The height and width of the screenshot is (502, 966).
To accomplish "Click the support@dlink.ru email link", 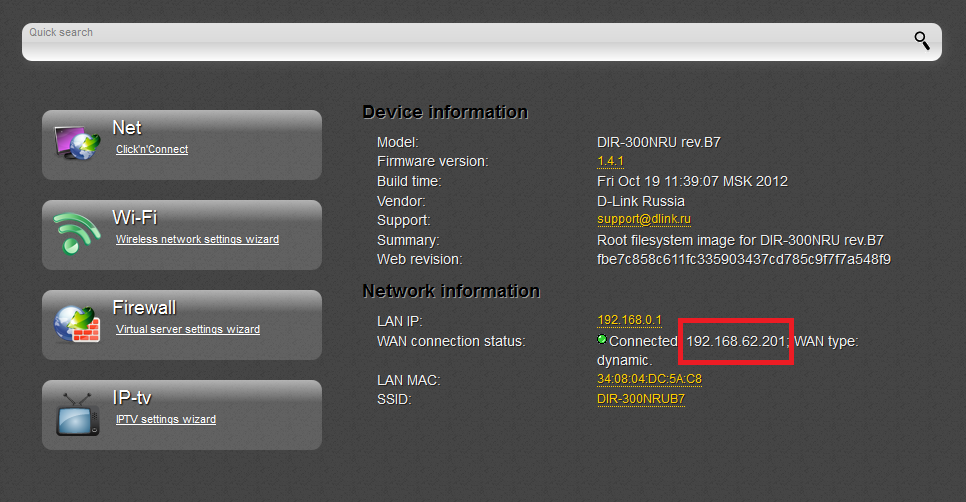I will coord(644,219).
